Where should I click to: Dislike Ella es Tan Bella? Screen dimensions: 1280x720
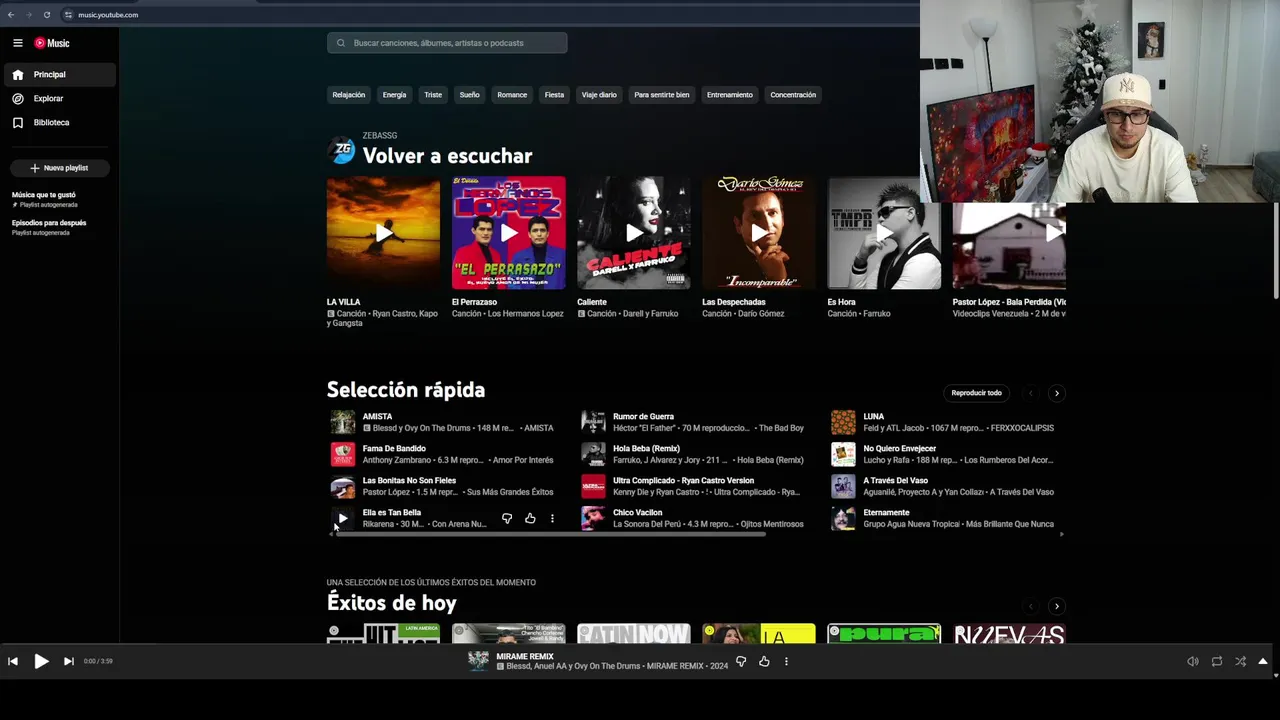(507, 518)
